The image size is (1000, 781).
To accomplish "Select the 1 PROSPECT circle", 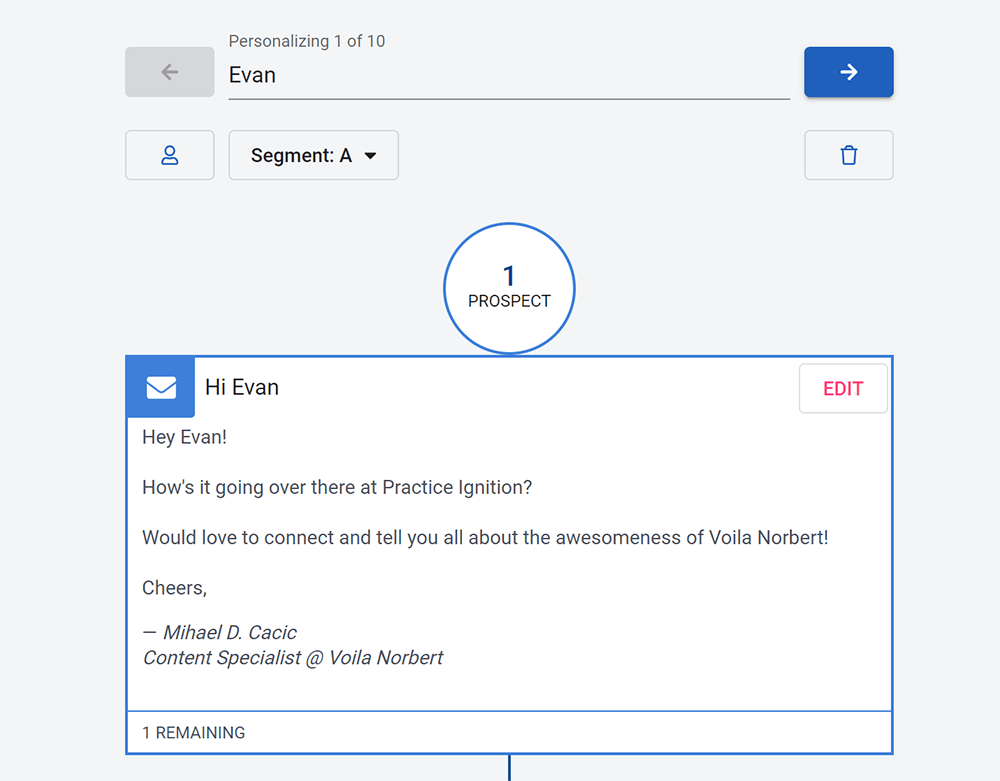I will 509,288.
